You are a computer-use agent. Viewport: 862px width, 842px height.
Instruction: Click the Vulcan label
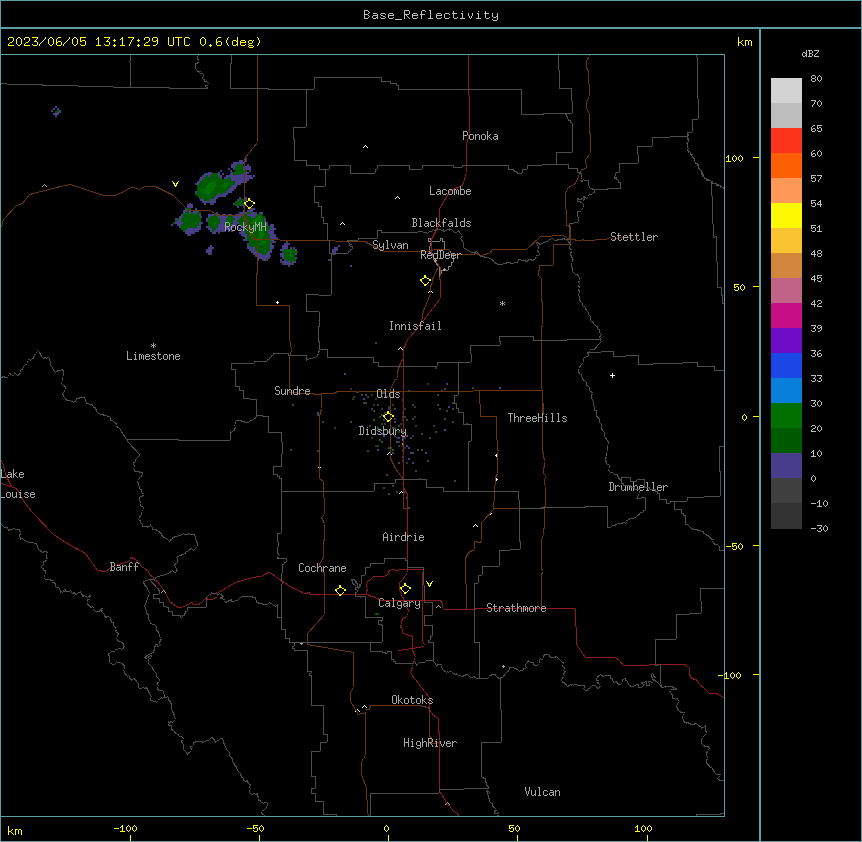coord(542,792)
